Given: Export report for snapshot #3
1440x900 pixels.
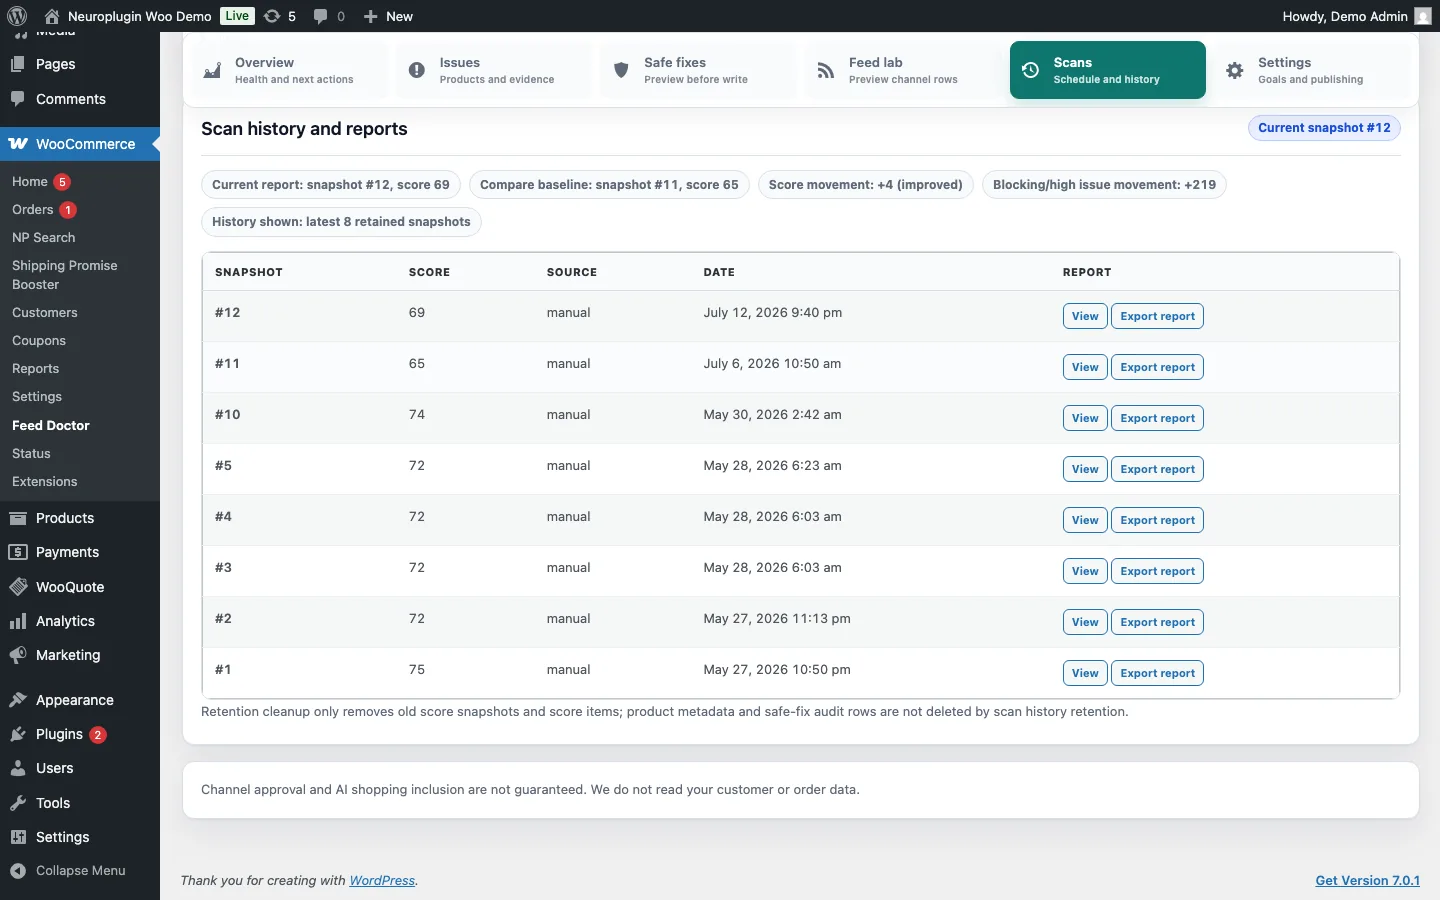Looking at the screenshot, I should click(x=1157, y=571).
